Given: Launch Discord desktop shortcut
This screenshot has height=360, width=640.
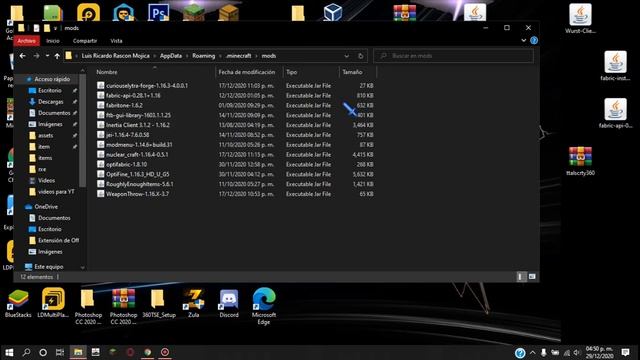Looking at the screenshot, I should pos(229,303).
